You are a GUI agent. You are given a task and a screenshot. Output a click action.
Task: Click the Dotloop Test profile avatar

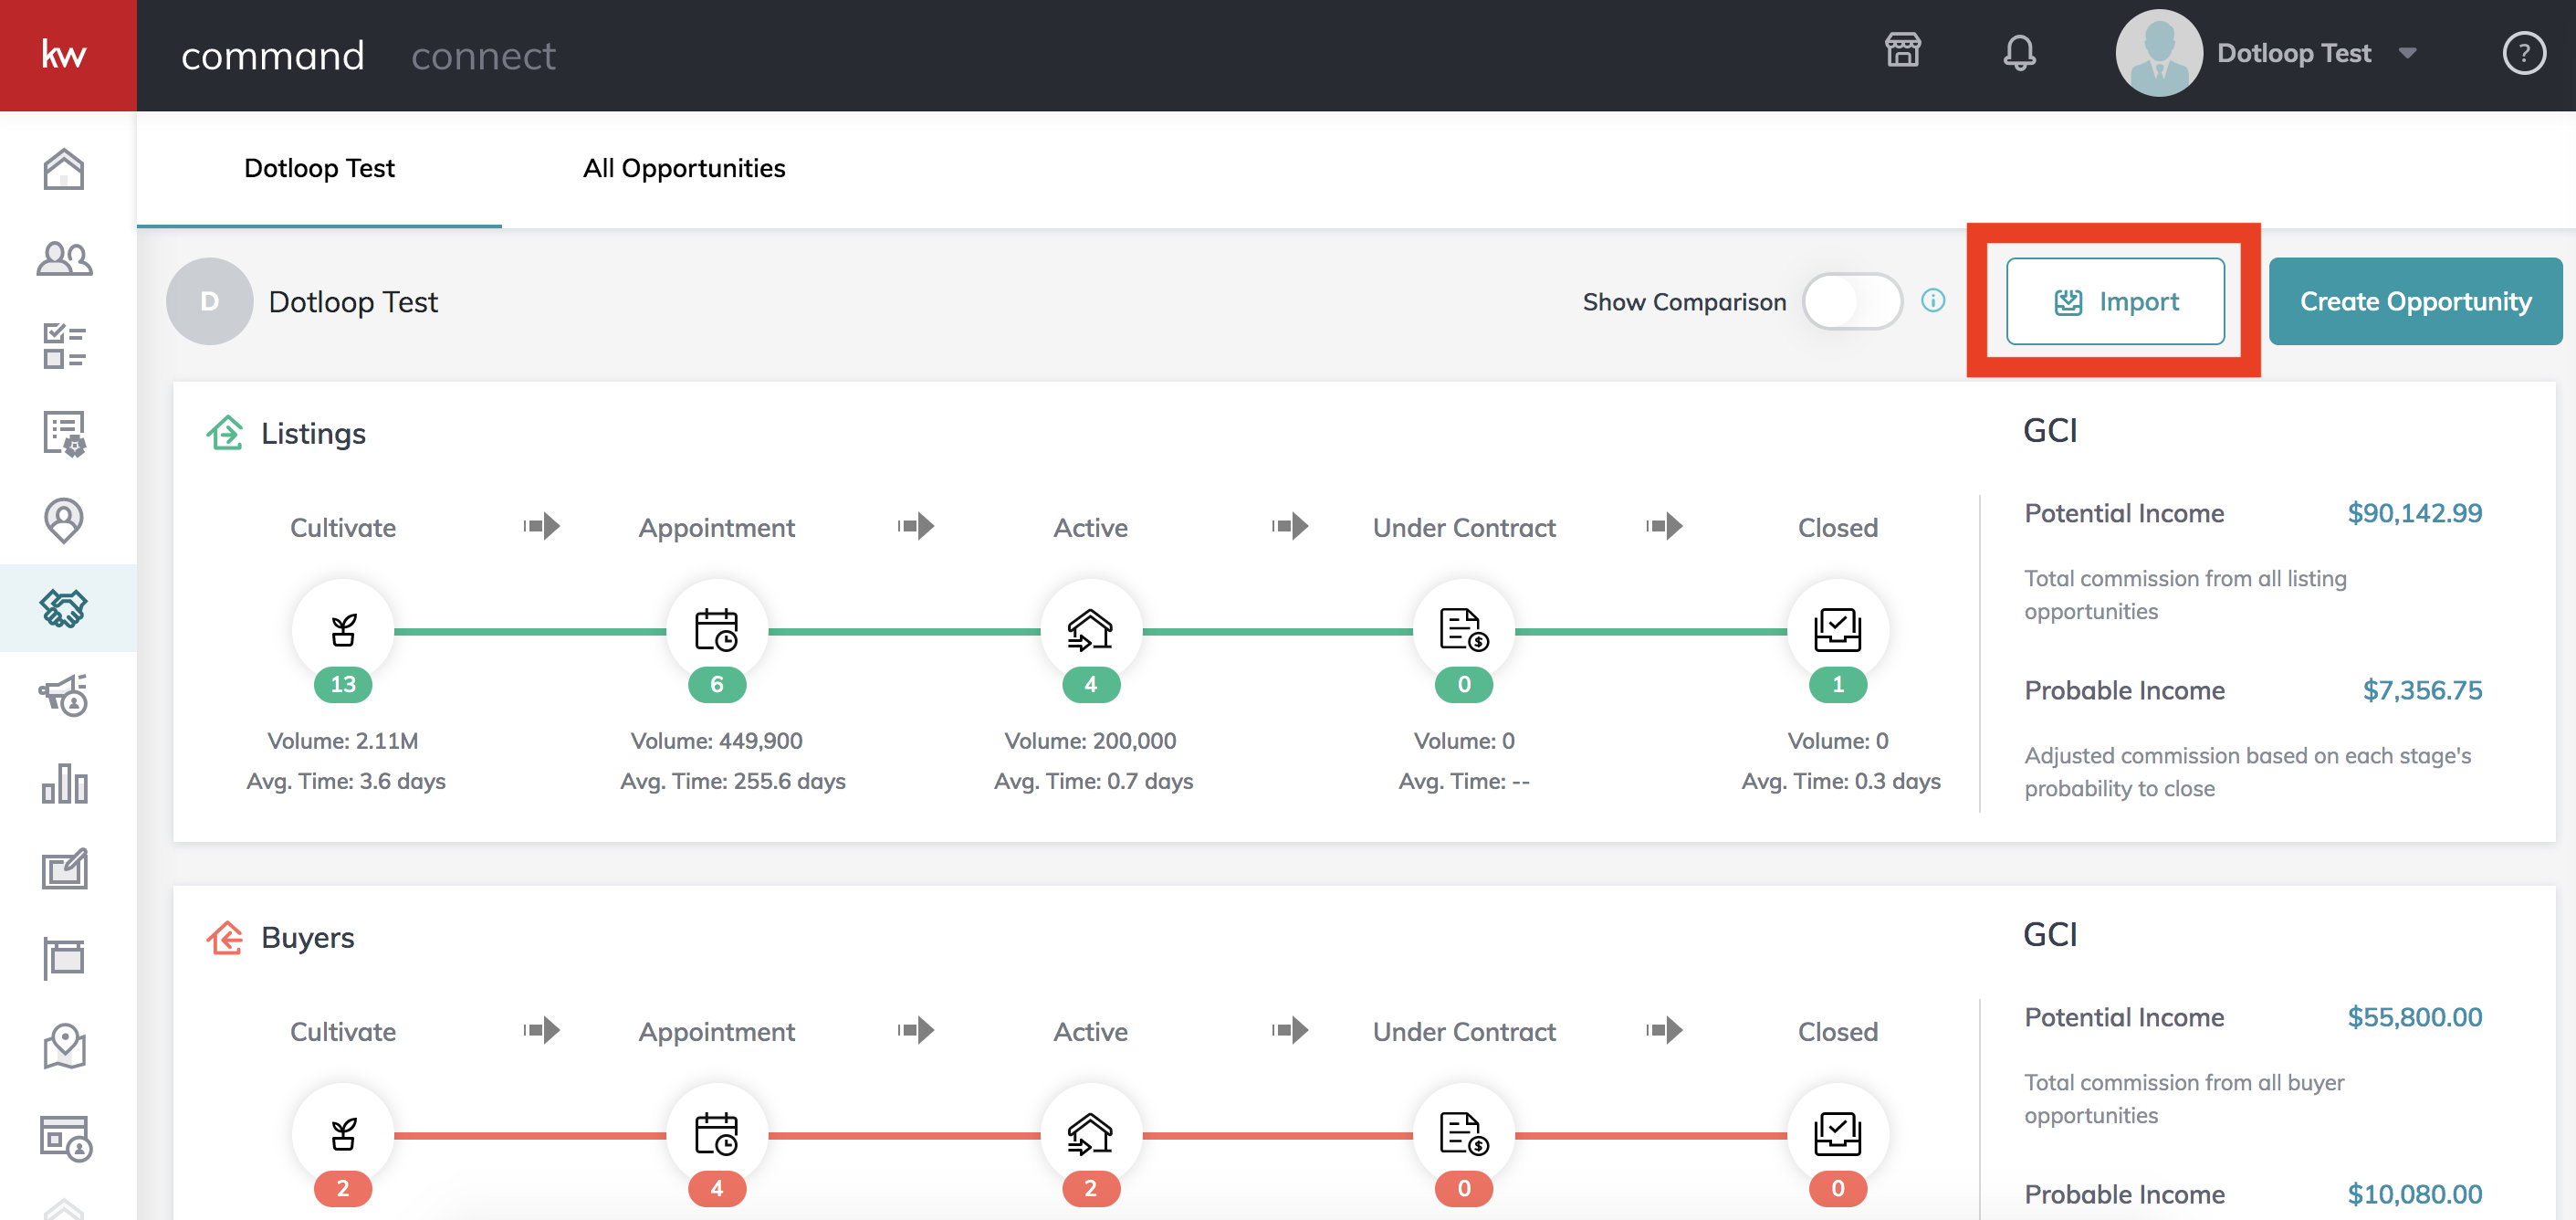(x=2159, y=53)
